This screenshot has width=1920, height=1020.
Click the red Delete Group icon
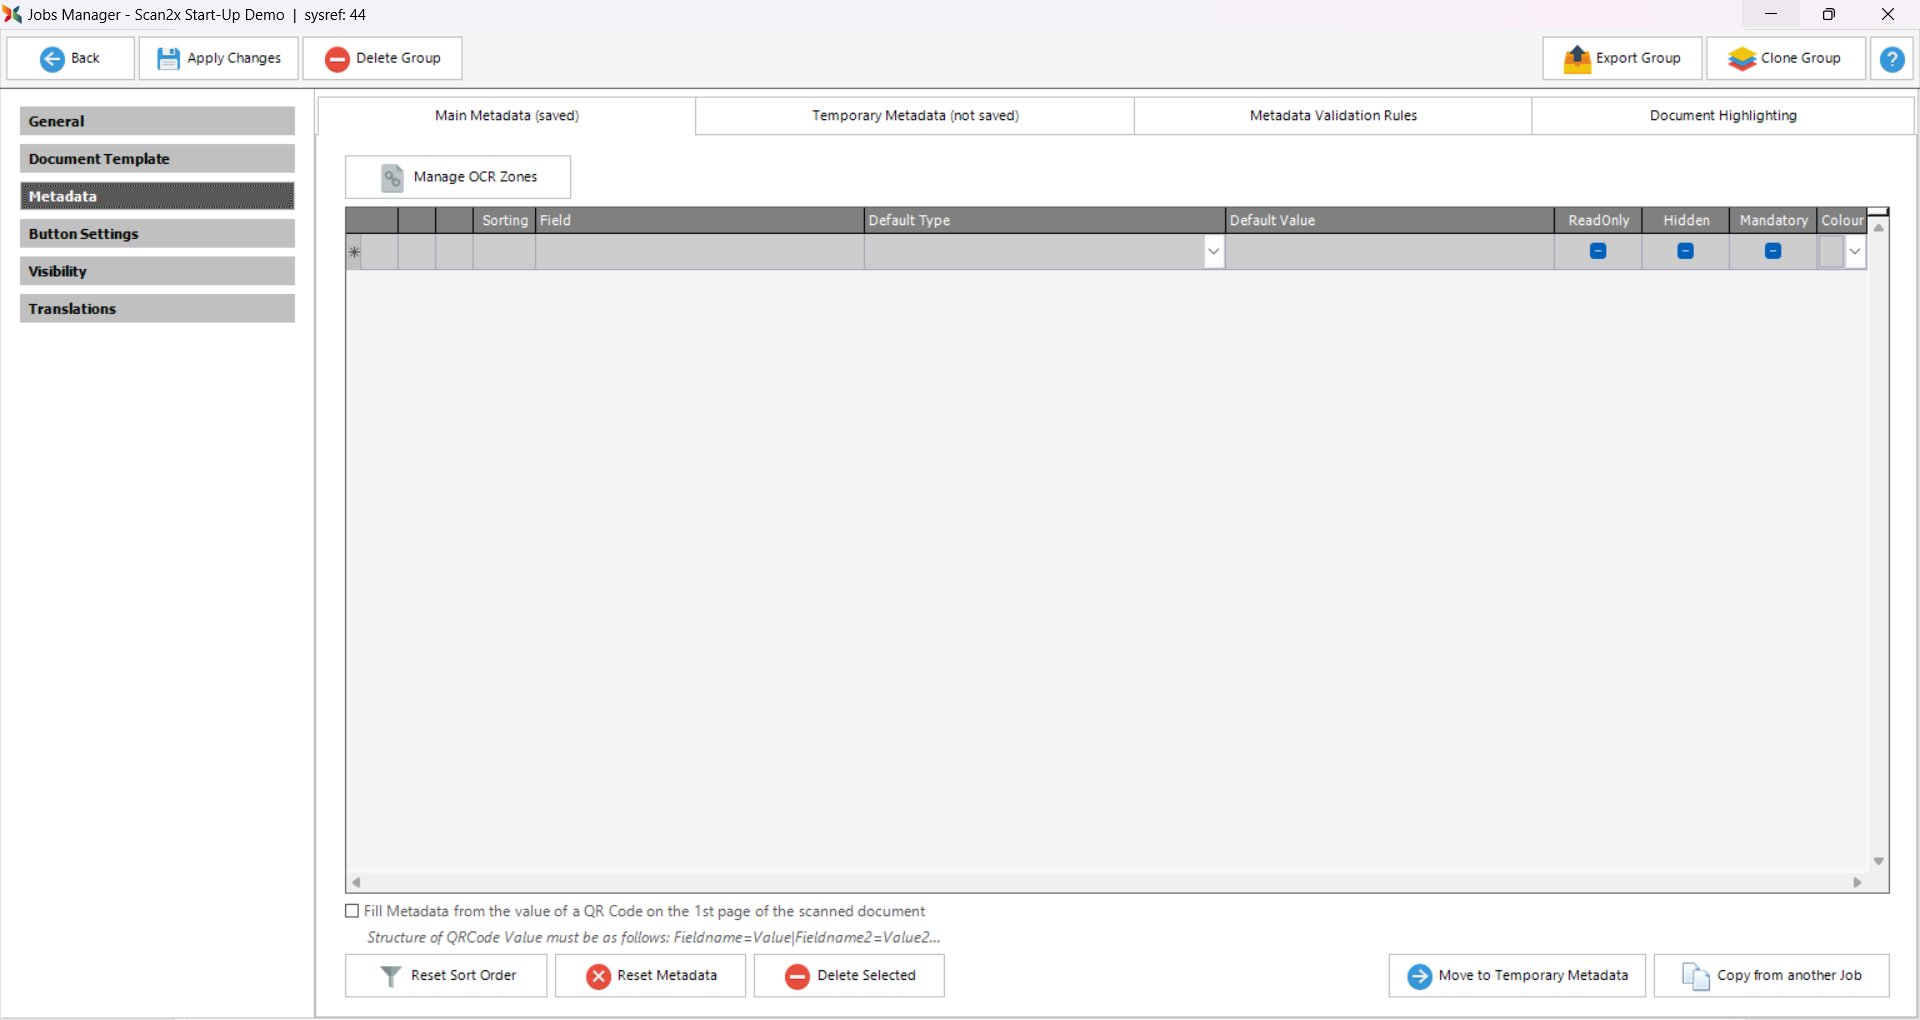tap(337, 59)
